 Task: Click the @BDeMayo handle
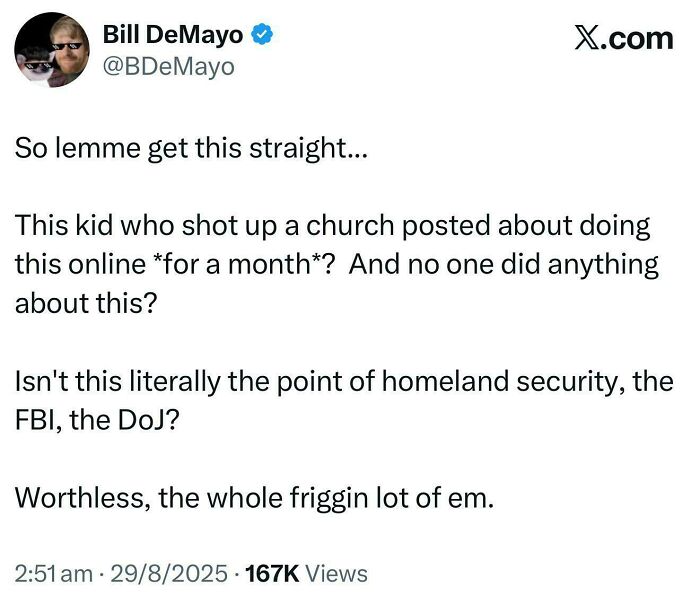168,67
